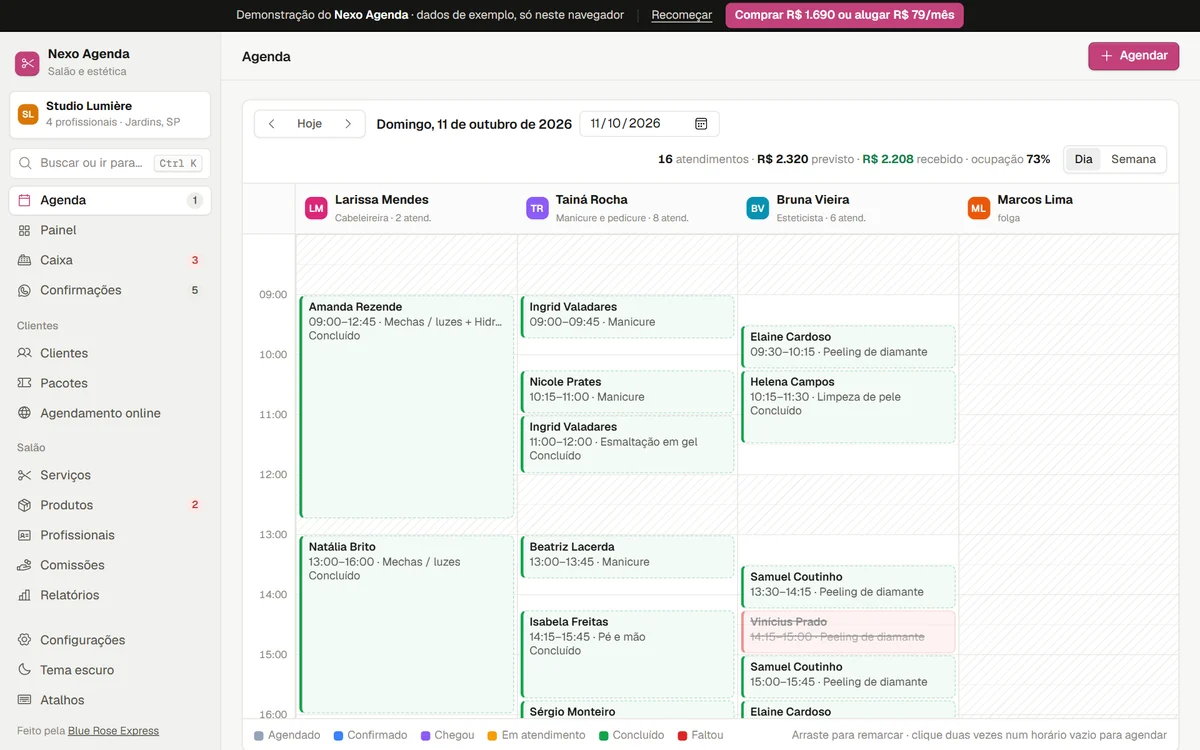Click the BV avatar for Bruna Vieira
Viewport: 1200px width, 750px height.
click(758, 208)
